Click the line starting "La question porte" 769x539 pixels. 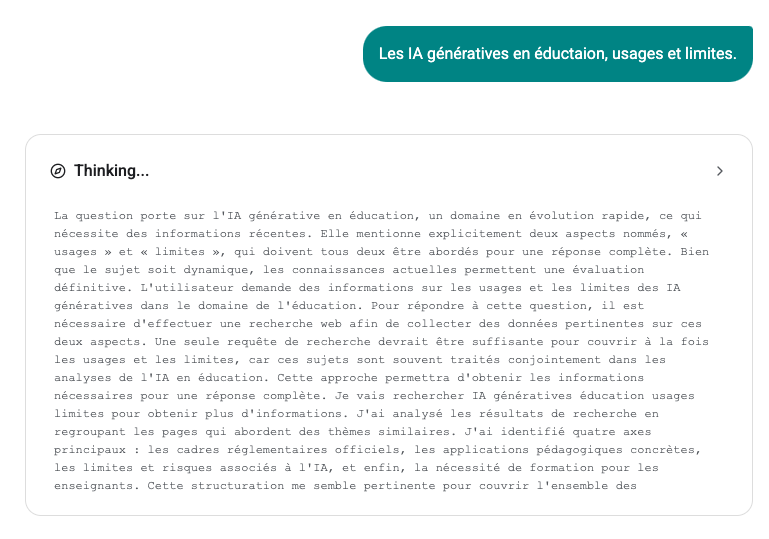(x=380, y=215)
